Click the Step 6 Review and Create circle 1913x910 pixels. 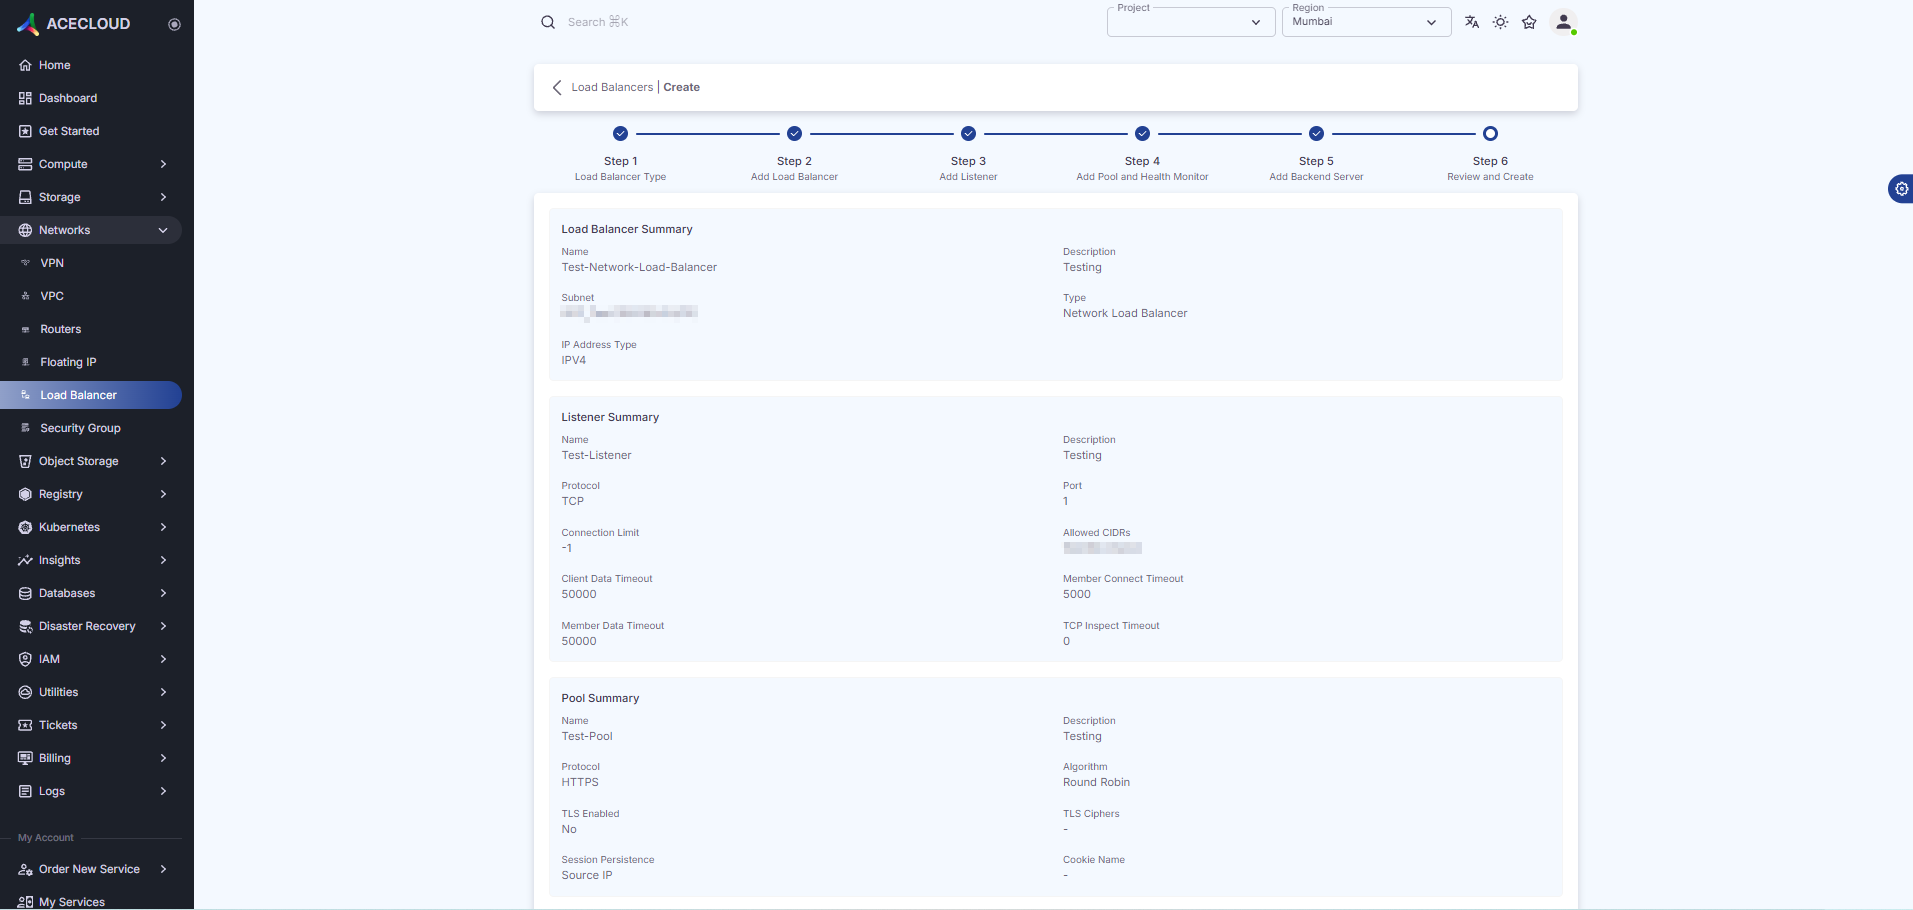[x=1490, y=134]
